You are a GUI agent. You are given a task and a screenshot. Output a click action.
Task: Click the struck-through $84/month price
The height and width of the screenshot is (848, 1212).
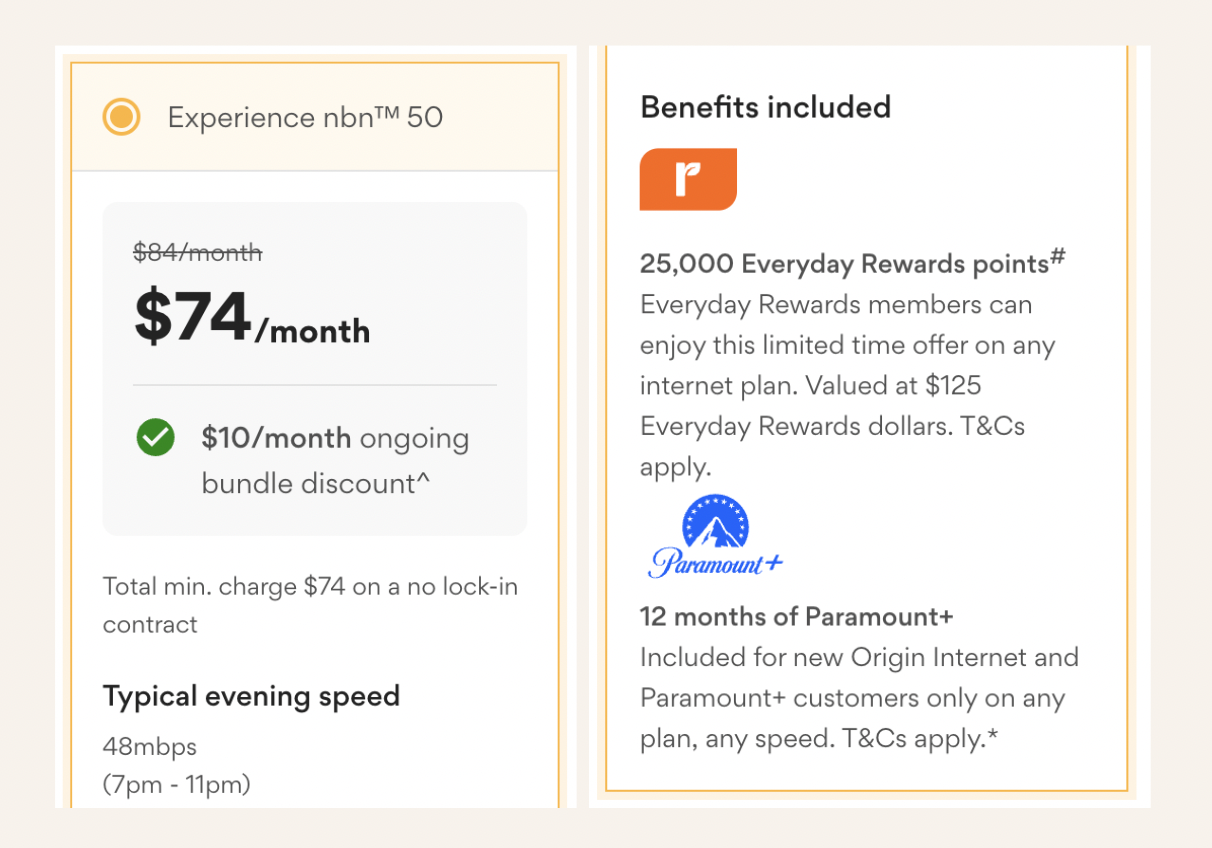[198, 253]
